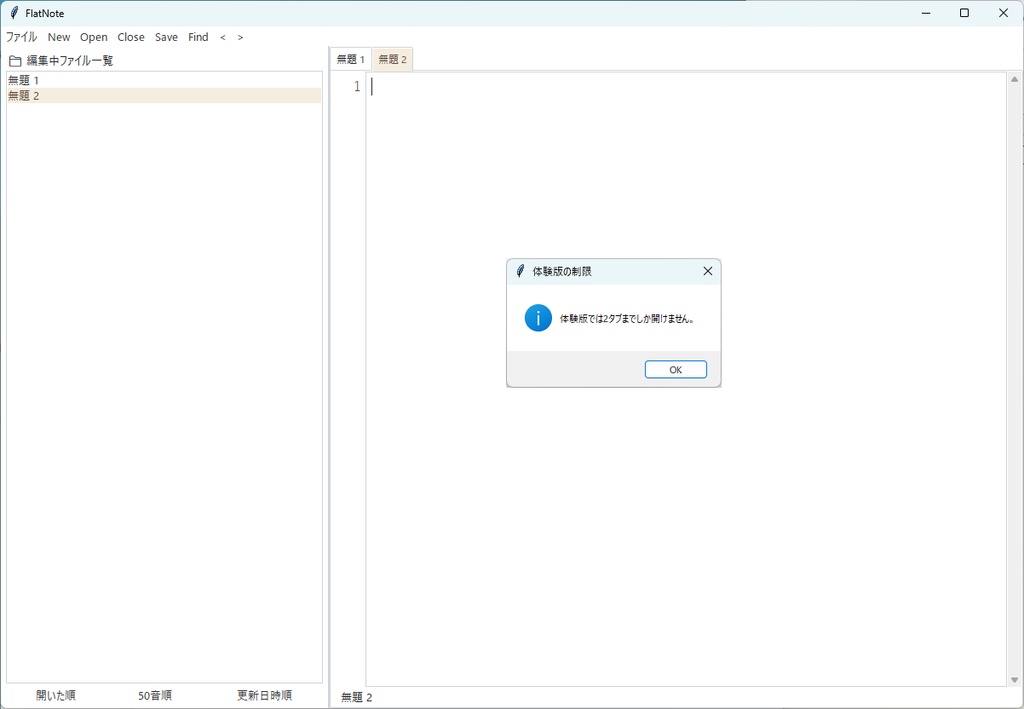The height and width of the screenshot is (709, 1024).
Task: Click OK to dismiss the trial limit dialog
Action: (x=675, y=369)
